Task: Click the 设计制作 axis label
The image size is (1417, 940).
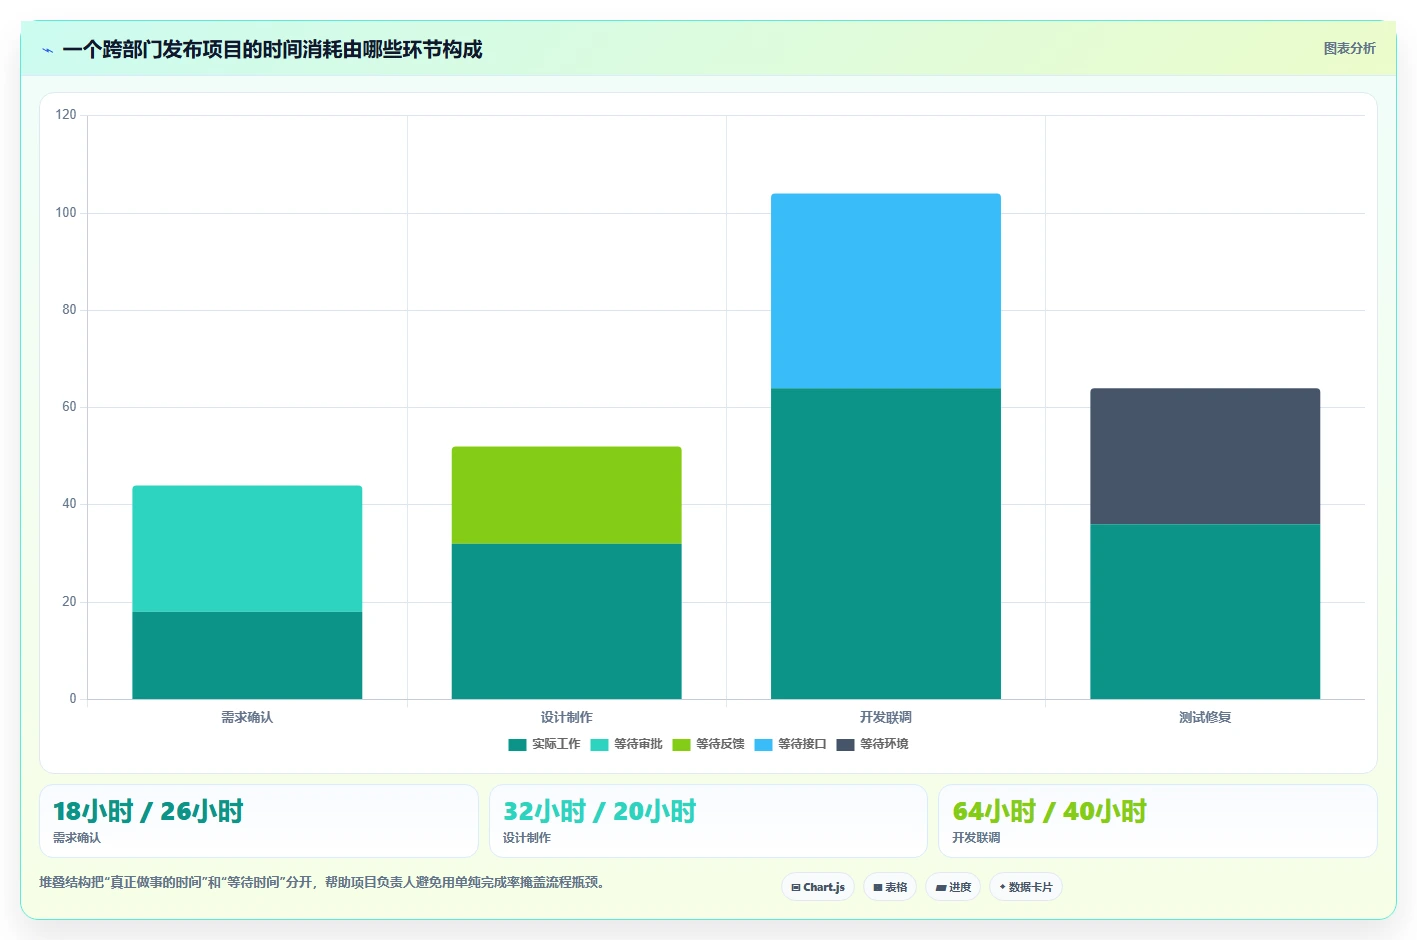Action: tap(566, 717)
